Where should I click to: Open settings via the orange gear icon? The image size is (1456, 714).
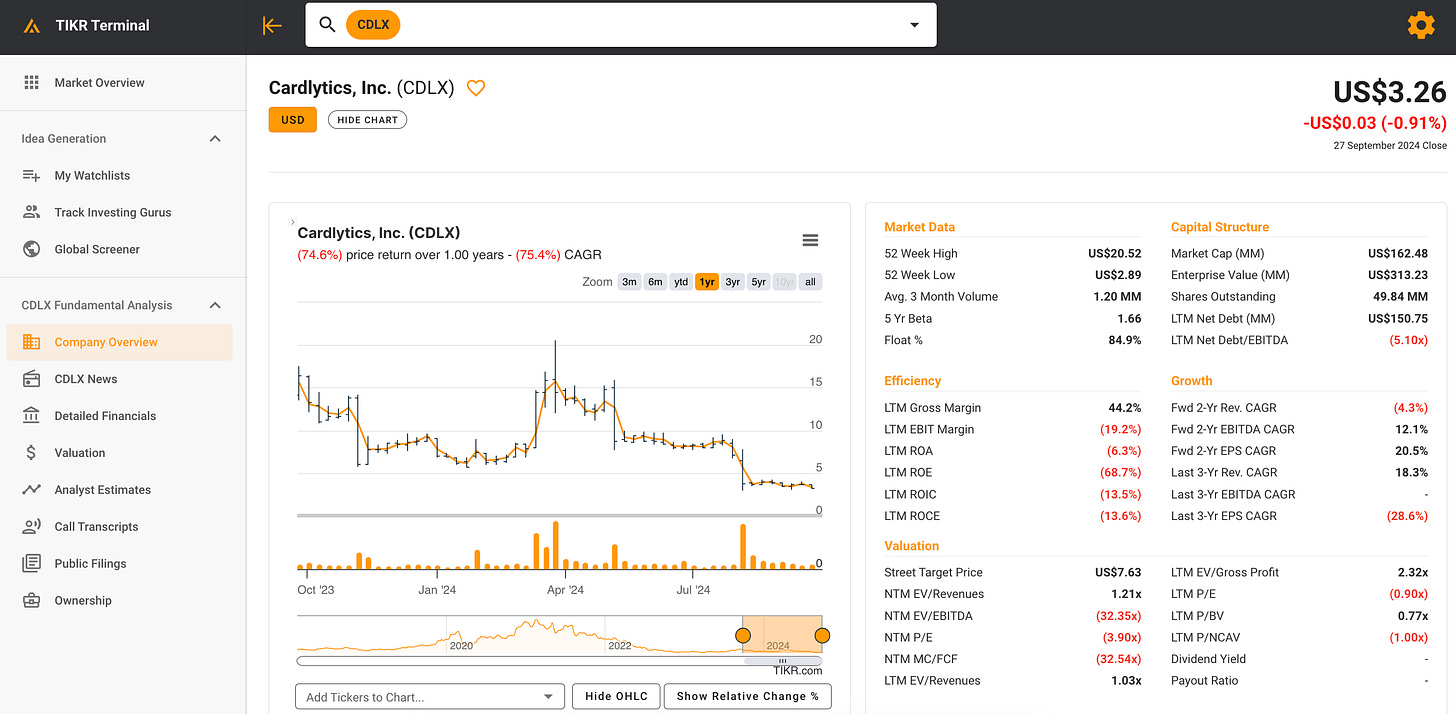coord(1421,26)
